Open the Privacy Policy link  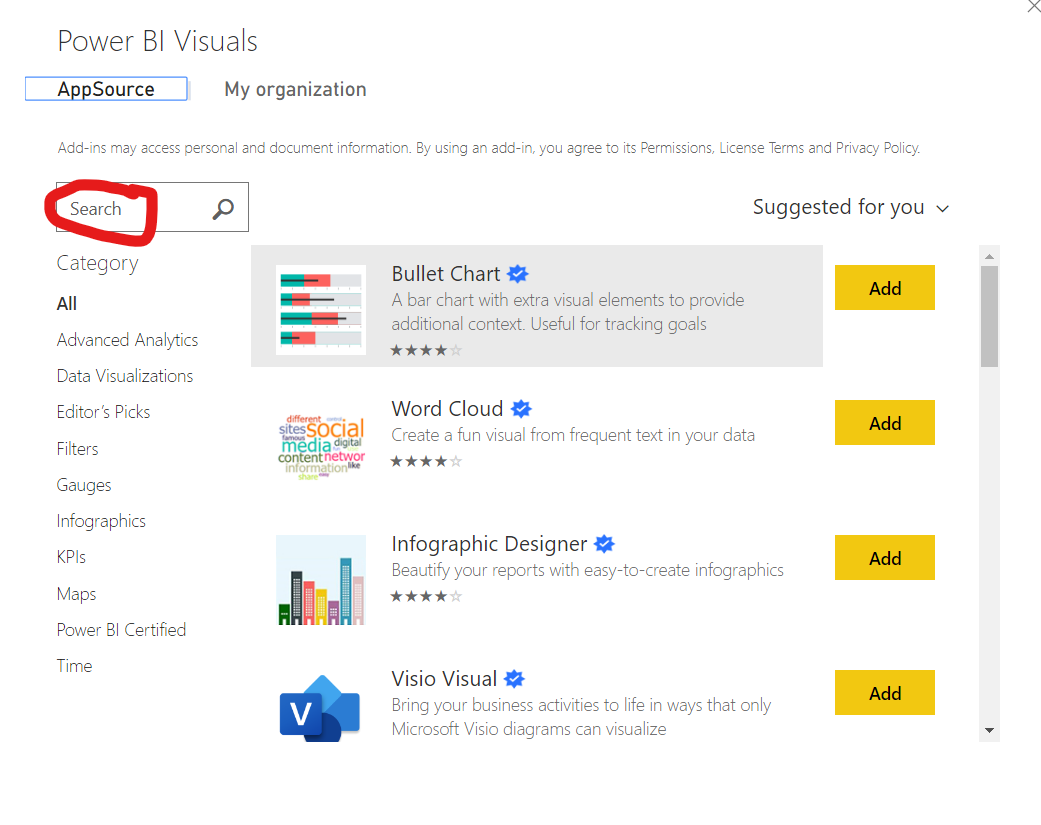coord(877,147)
